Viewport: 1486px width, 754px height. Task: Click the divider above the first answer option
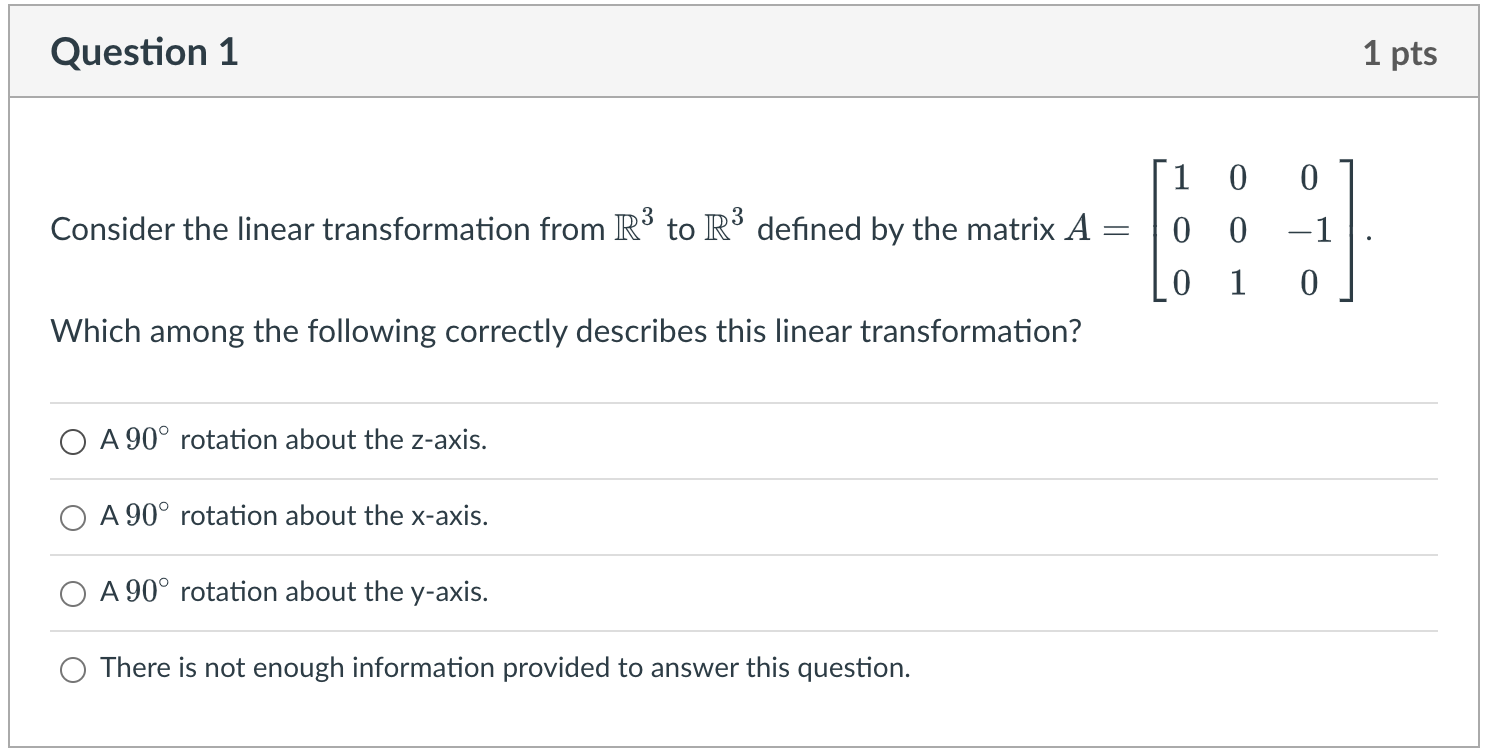pyautogui.click(x=743, y=401)
